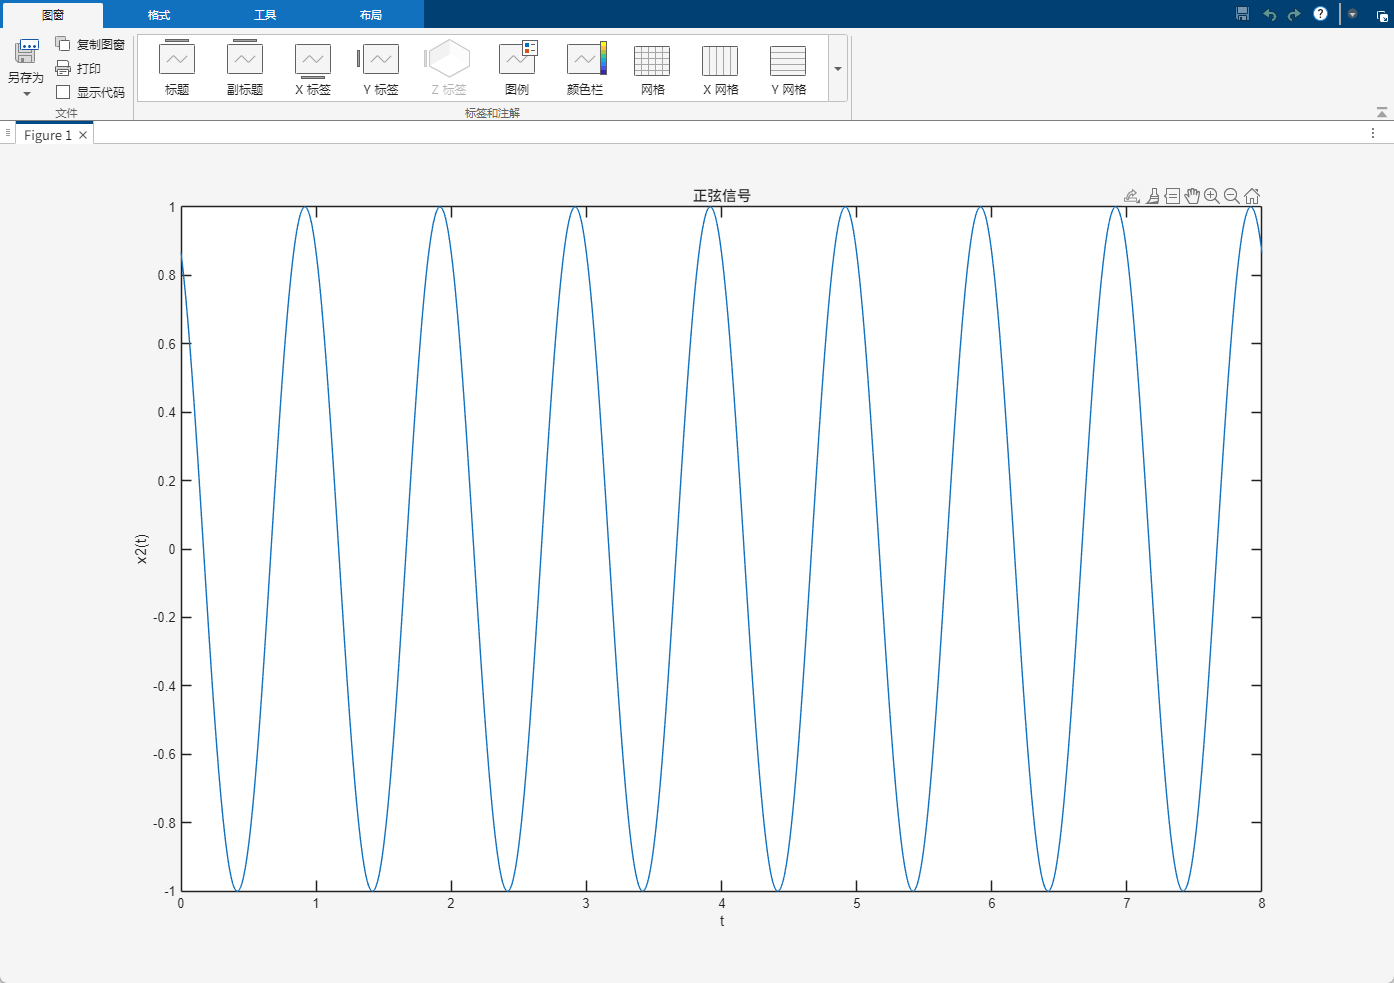Image resolution: width=1394 pixels, height=983 pixels.
Task: Click the save icon in title bar
Action: [1243, 14]
